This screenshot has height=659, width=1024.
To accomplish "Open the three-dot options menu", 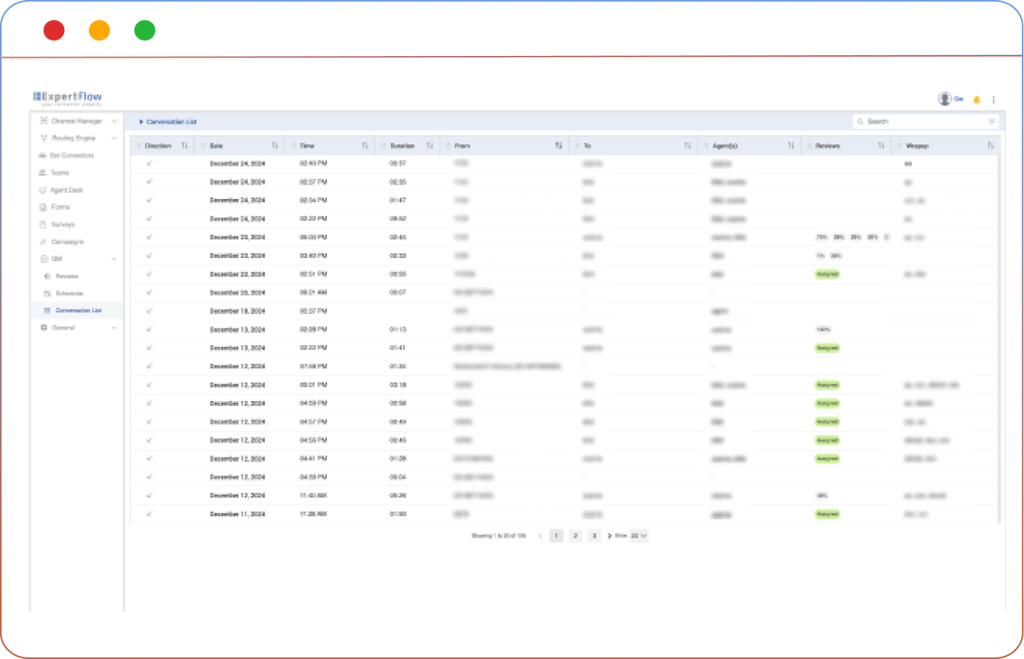I will click(x=993, y=99).
